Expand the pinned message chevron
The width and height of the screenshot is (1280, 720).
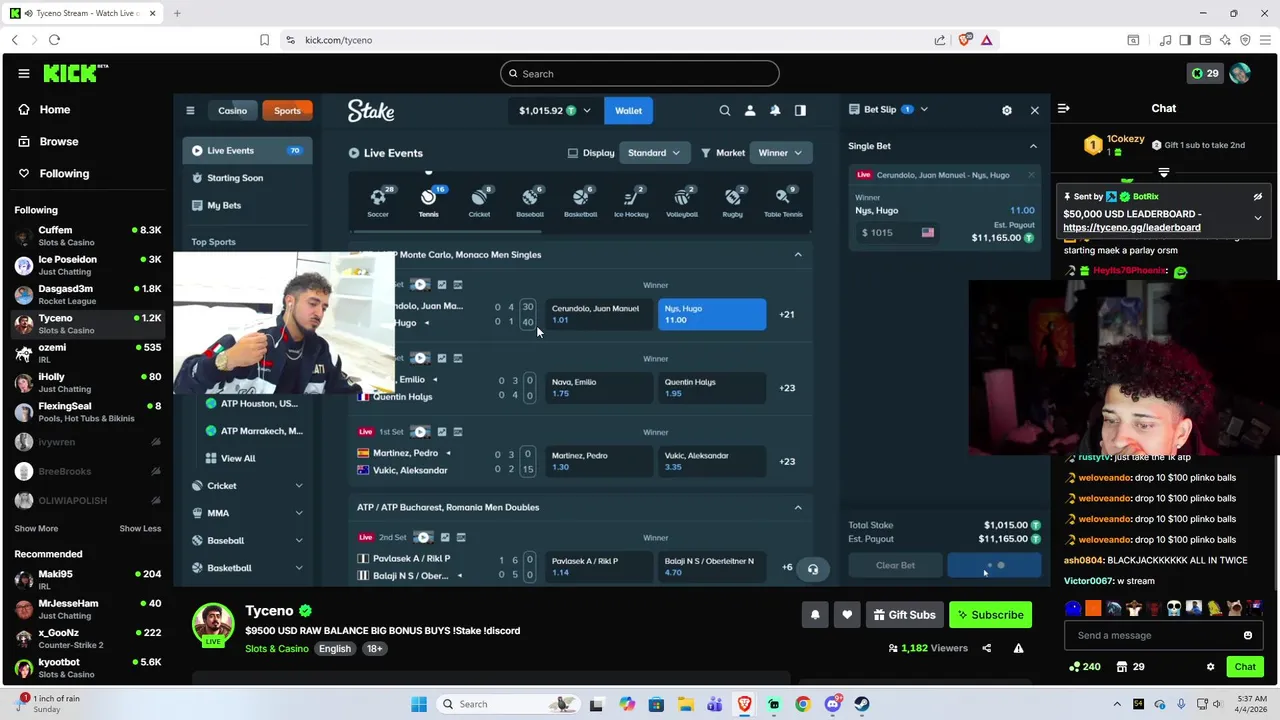click(x=1258, y=217)
